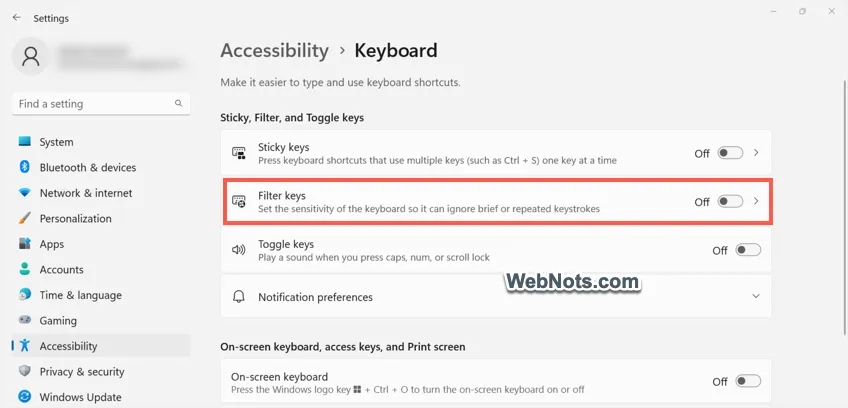Click the Gaming controller icon in sidebar

click(x=24, y=320)
